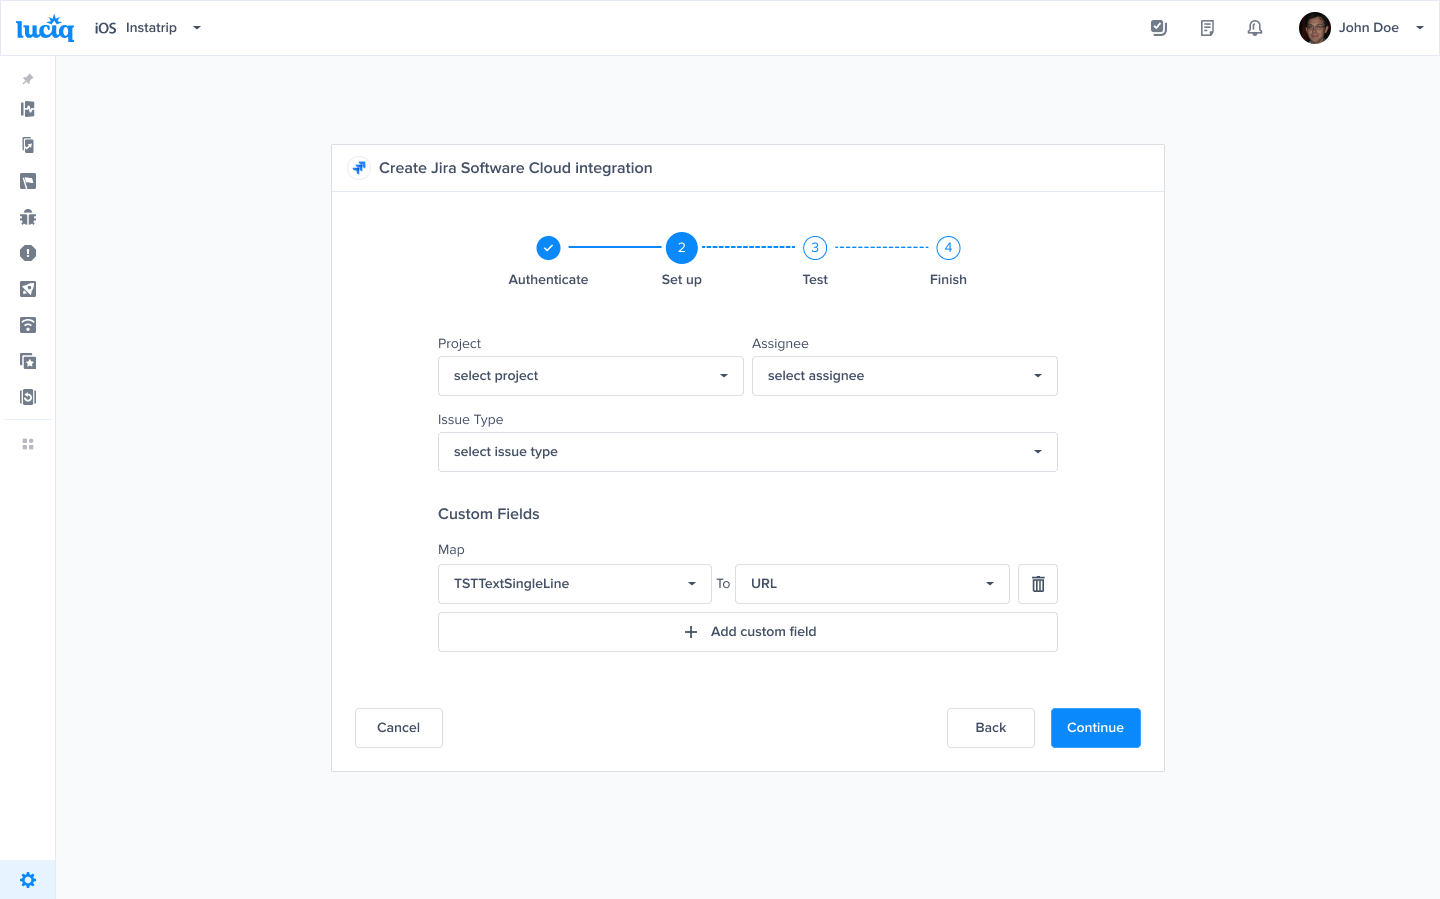Screen dimensions: 1440x899
Task: Select the pin icon in sidebar
Action: [x=28, y=79]
